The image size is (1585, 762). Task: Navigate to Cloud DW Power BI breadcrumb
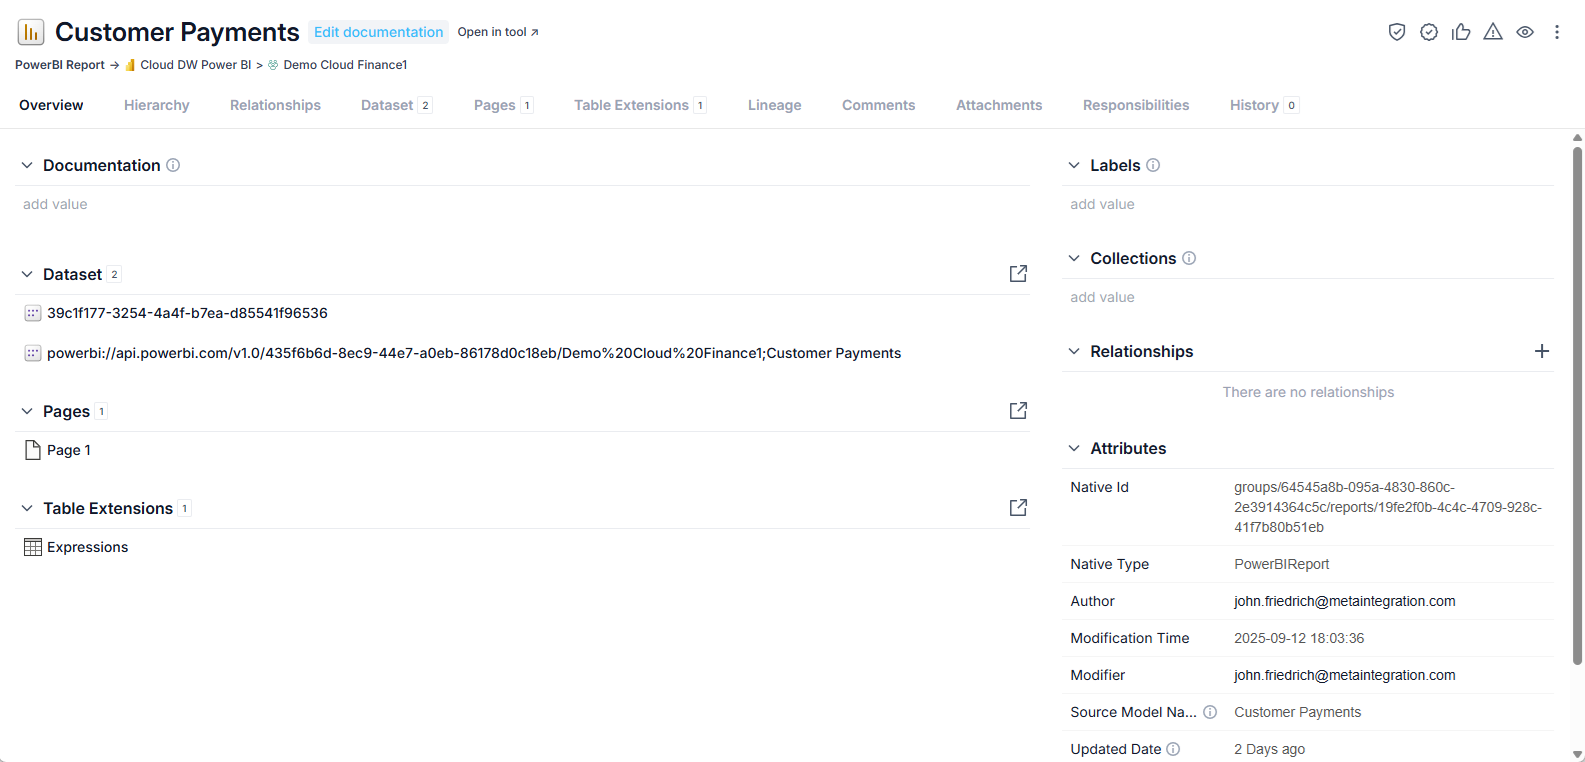point(196,65)
